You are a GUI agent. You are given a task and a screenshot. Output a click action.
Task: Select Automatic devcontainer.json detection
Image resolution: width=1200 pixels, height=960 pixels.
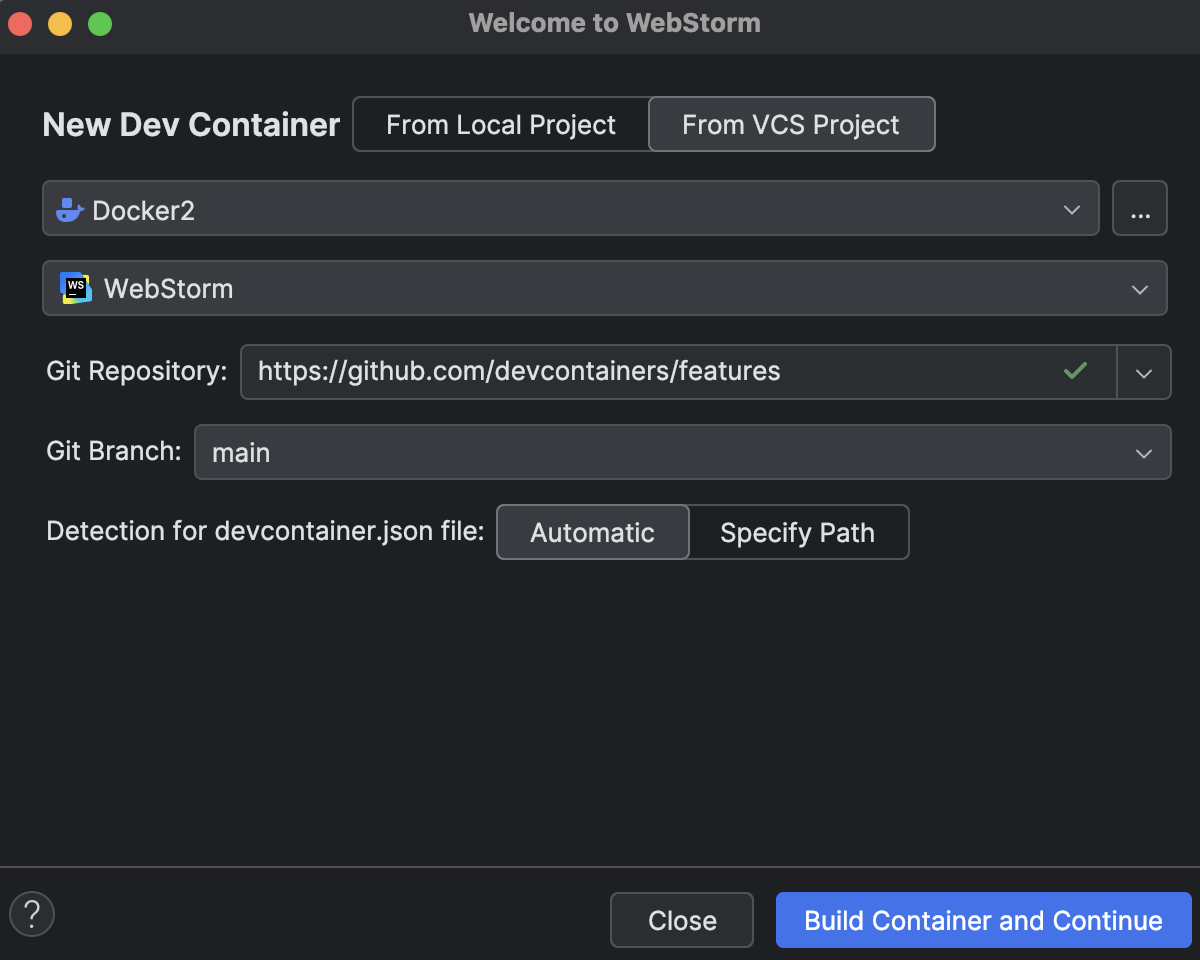592,532
